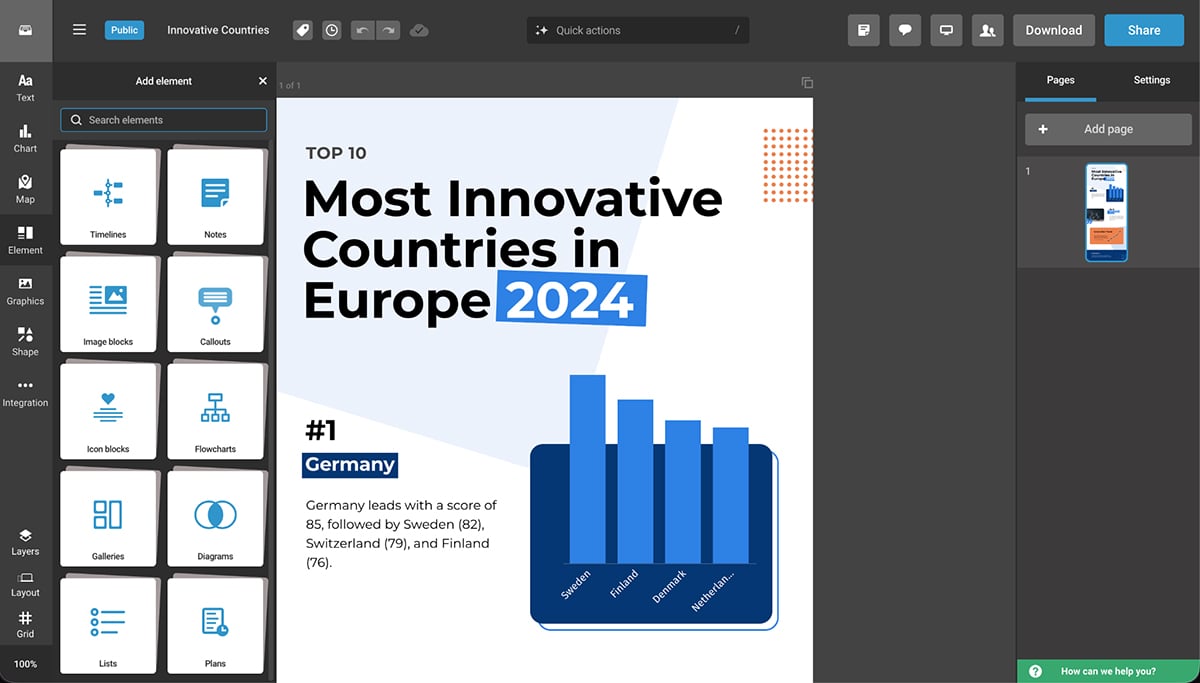Viewport: 1200px width, 683px height.
Task: Select the page 1 thumbnail
Action: (x=1108, y=212)
